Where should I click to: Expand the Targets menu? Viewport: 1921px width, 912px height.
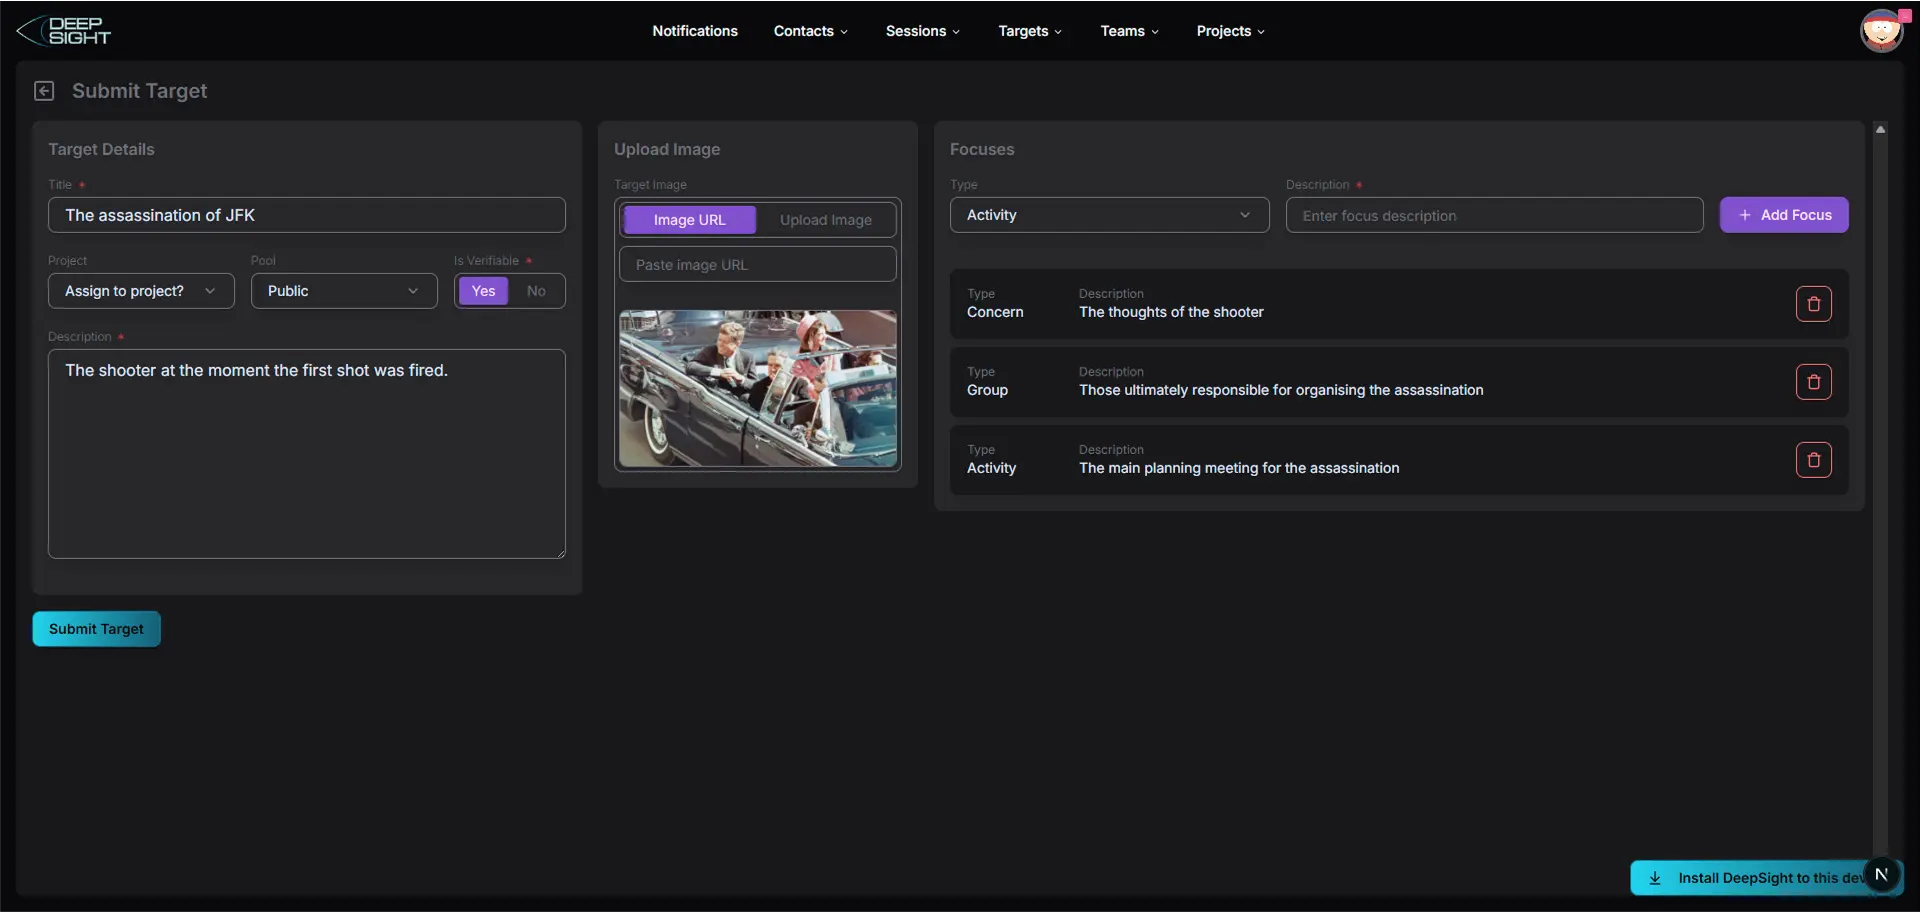1030,31
